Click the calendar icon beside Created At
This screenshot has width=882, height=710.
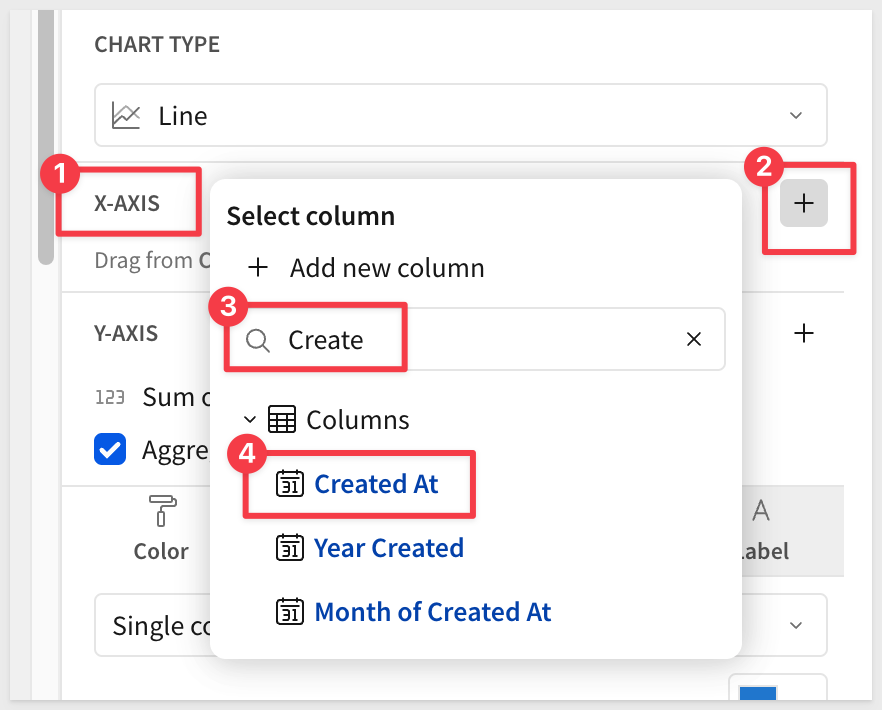point(289,484)
